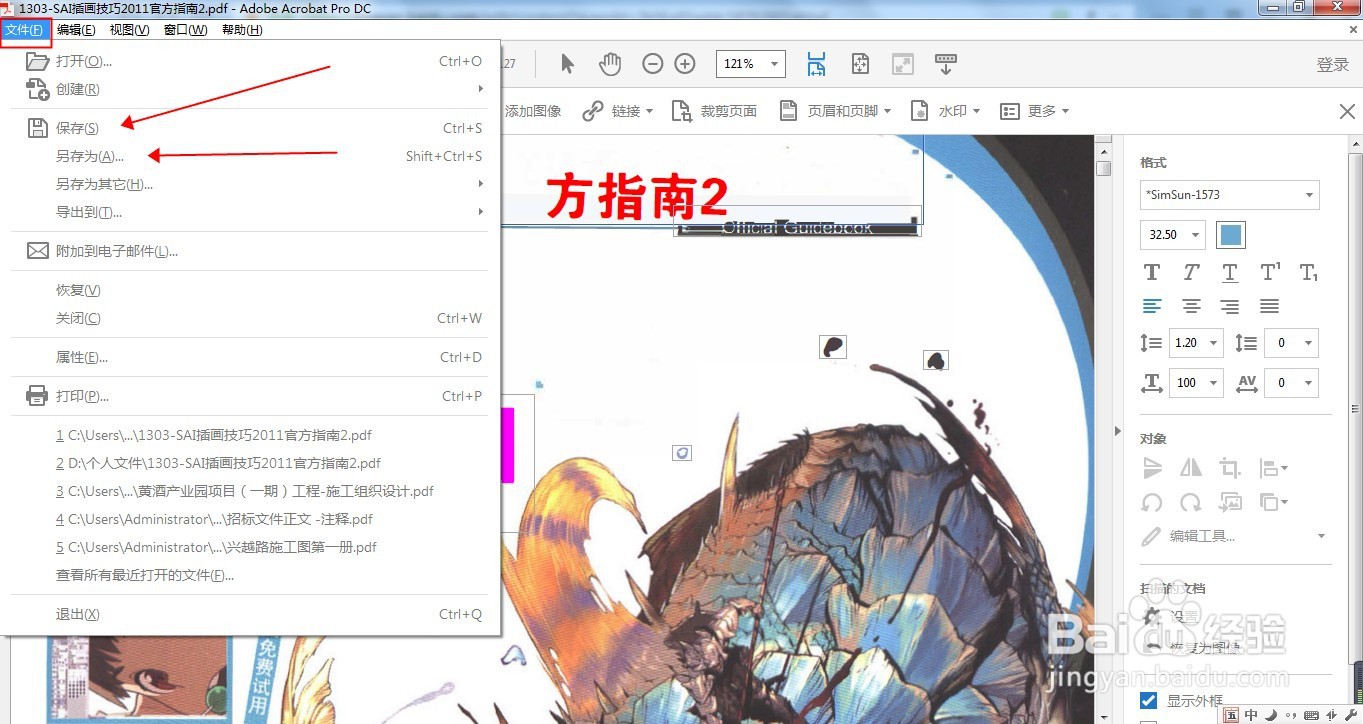Screen dimensions: 1363x724
Task: Select the Hand pan tool
Action: coord(610,63)
